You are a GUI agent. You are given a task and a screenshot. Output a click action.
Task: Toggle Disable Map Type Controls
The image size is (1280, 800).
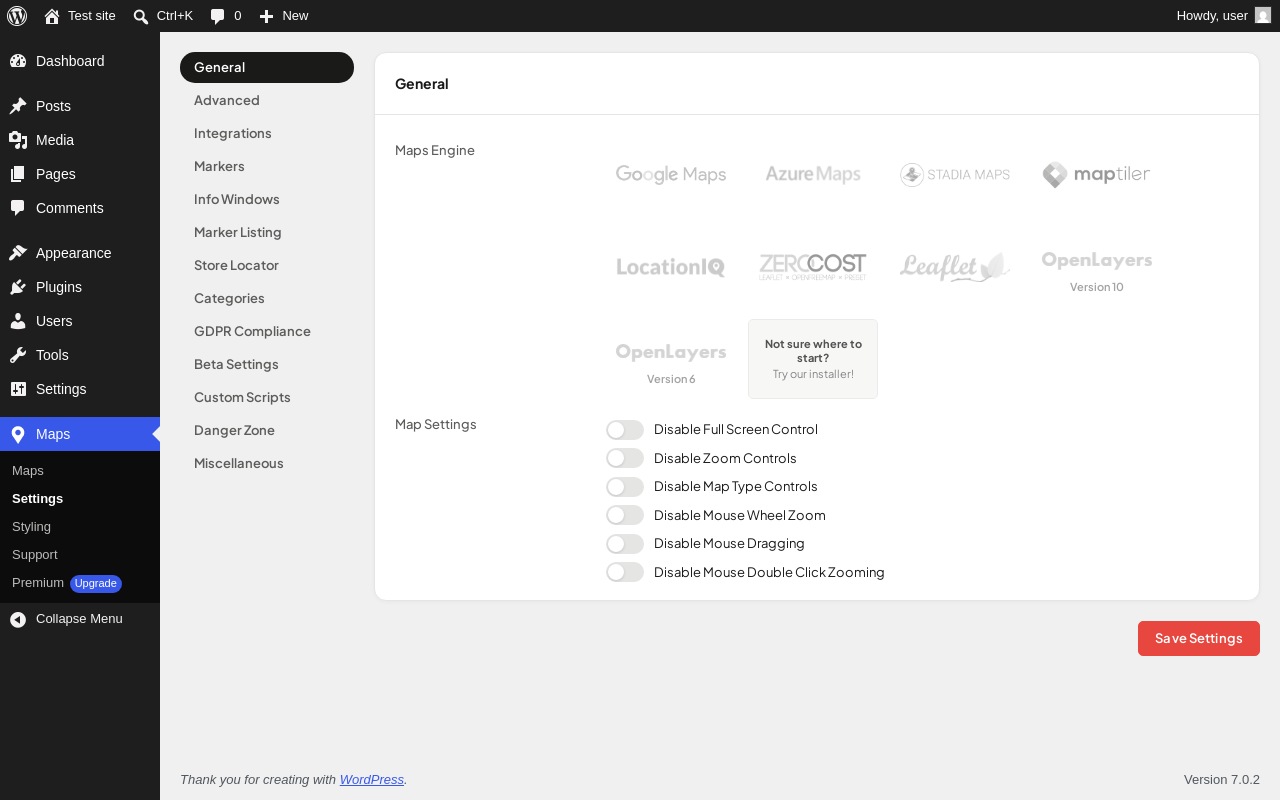(625, 487)
